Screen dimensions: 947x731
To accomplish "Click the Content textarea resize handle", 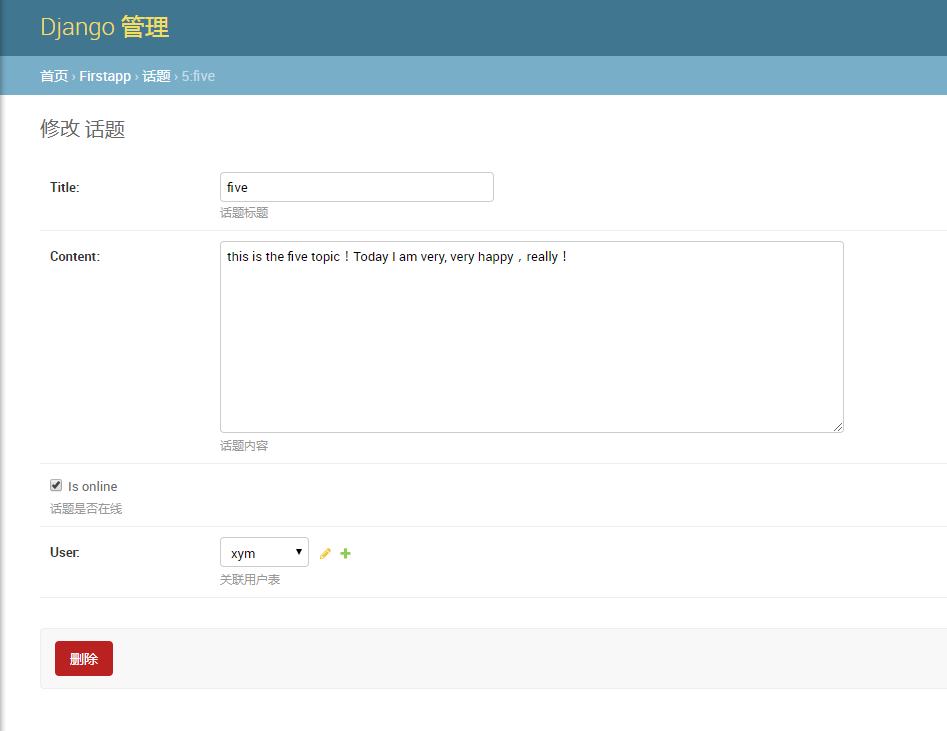I will pos(838,427).
